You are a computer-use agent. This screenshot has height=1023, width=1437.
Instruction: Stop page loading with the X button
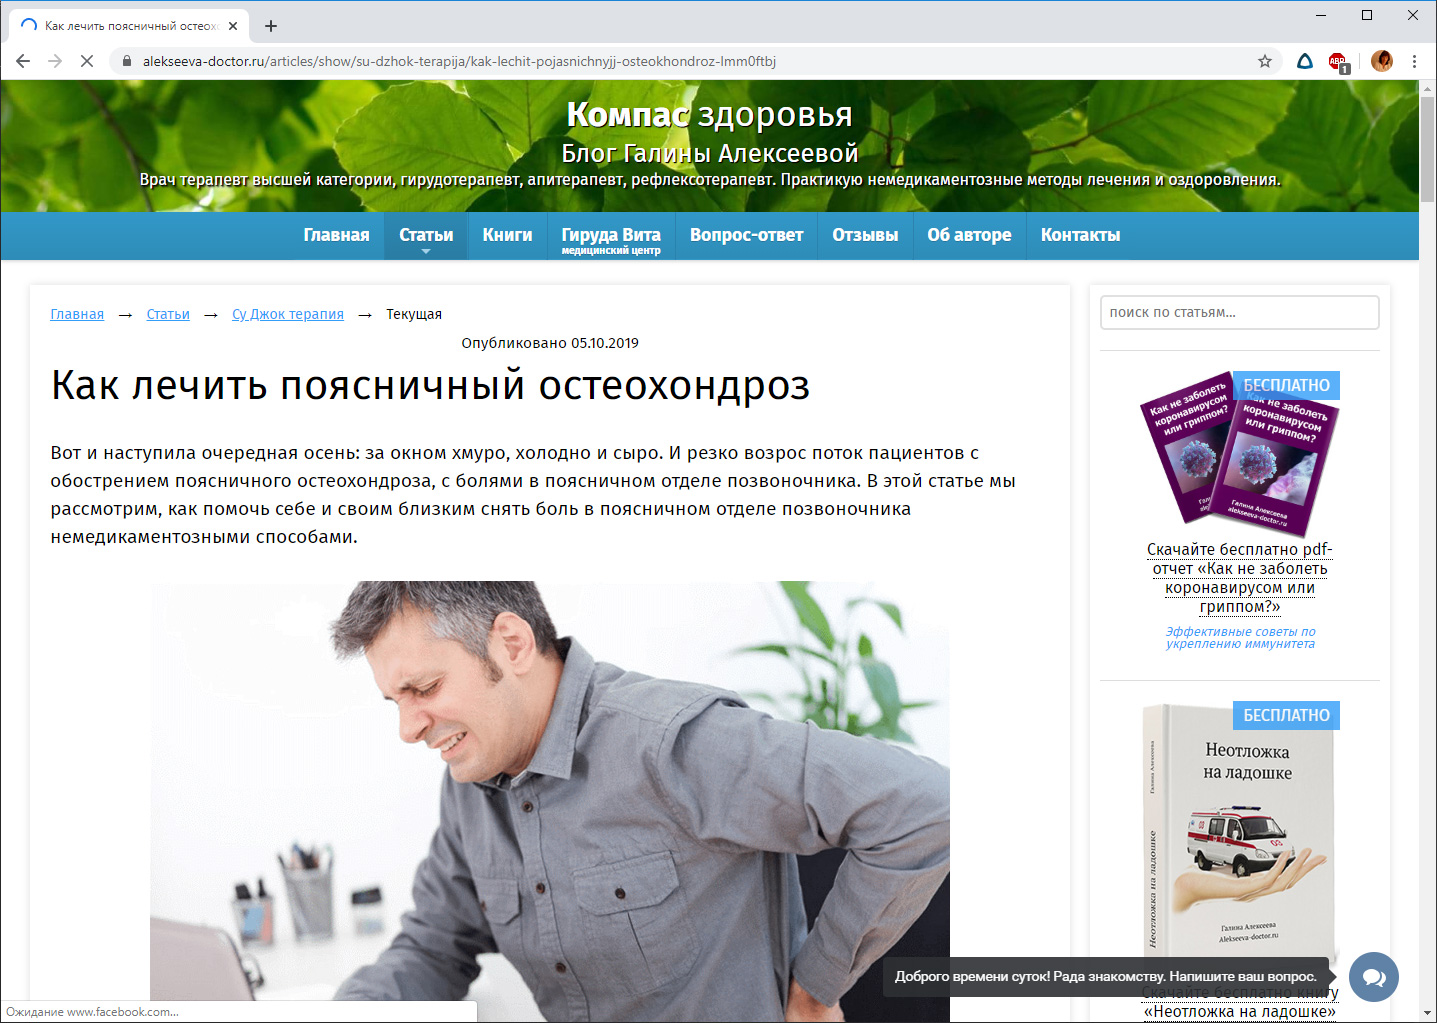(87, 61)
